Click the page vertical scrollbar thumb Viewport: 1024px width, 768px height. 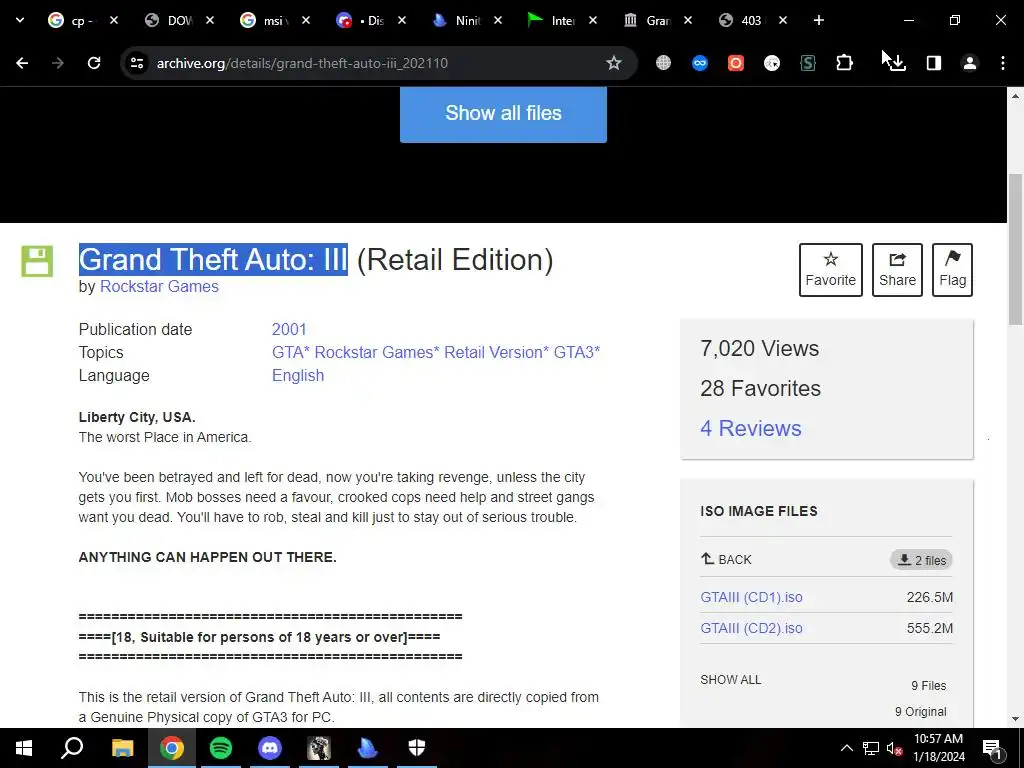(1016, 249)
